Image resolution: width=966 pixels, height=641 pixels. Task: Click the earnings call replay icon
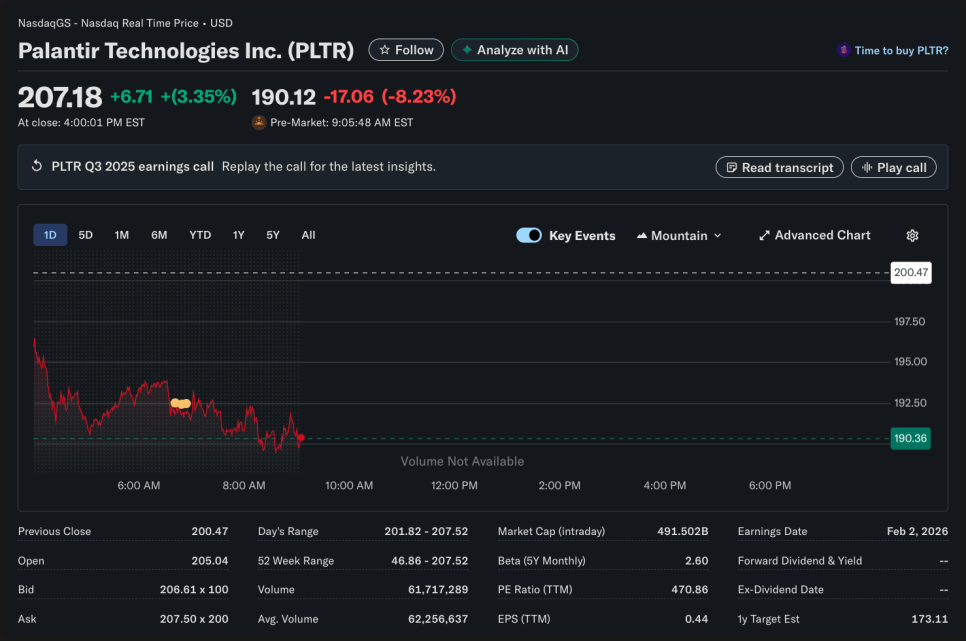[37, 167]
